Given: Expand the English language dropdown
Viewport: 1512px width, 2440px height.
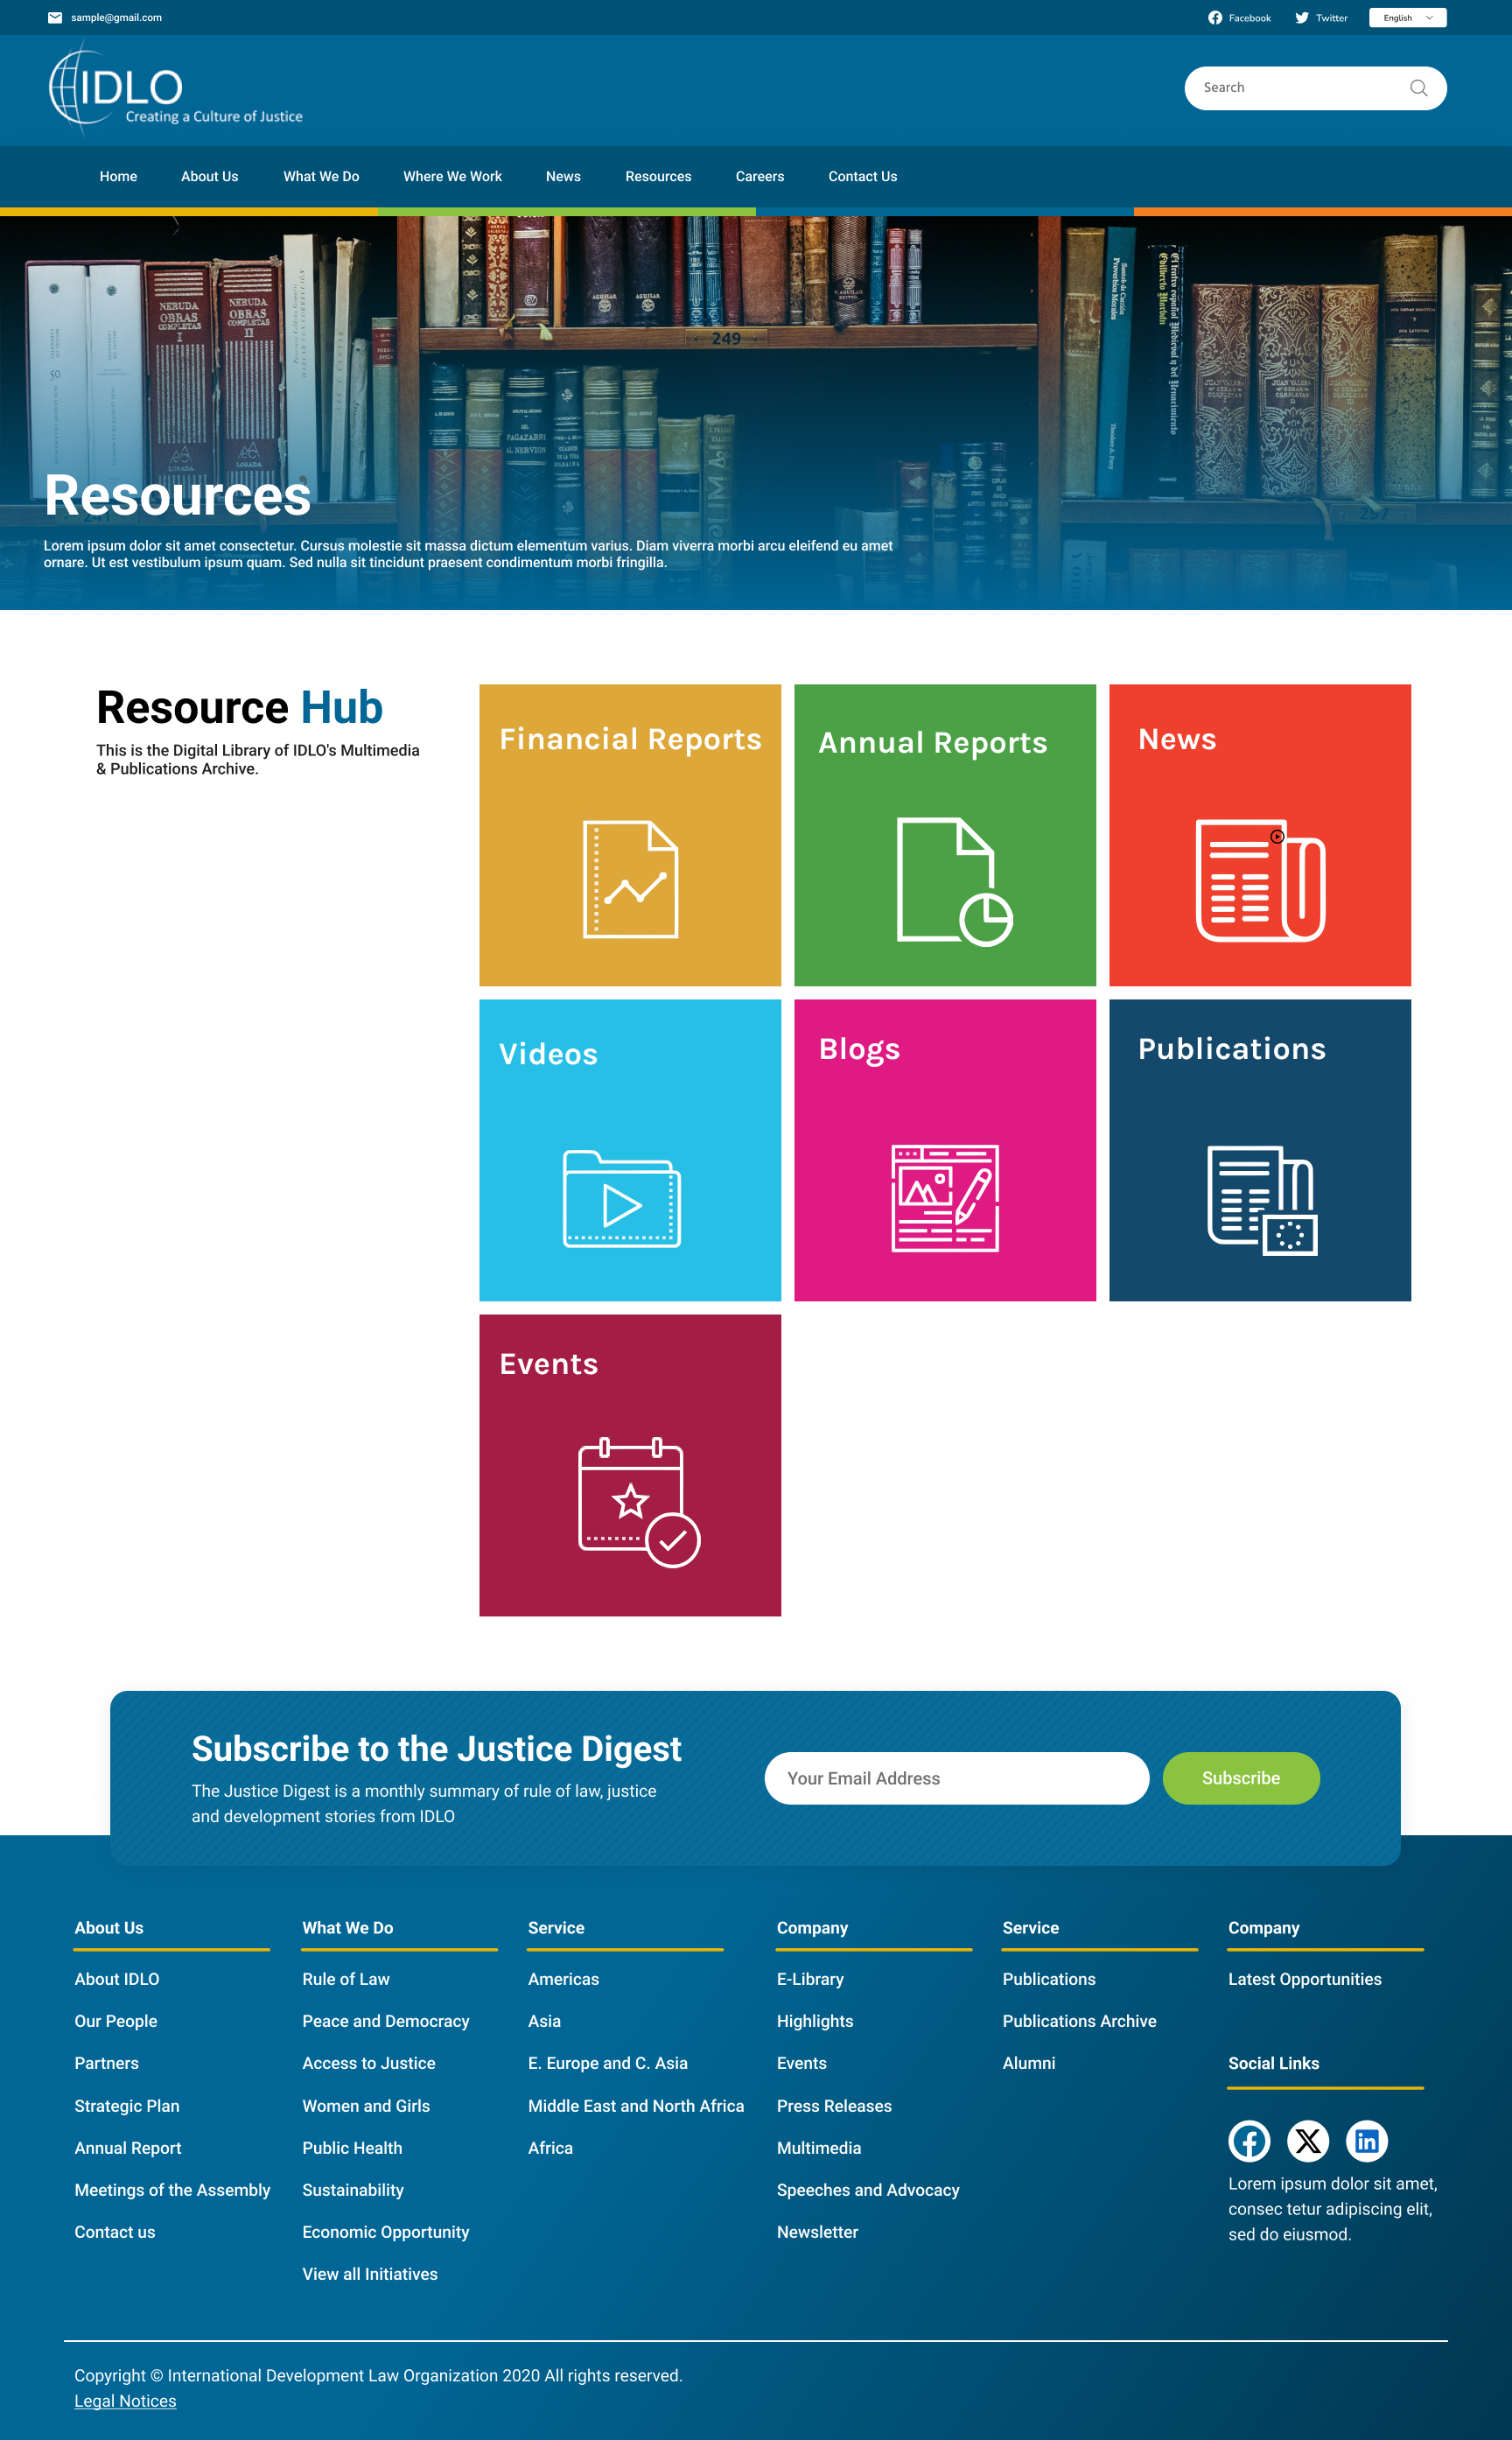Looking at the screenshot, I should (1407, 18).
